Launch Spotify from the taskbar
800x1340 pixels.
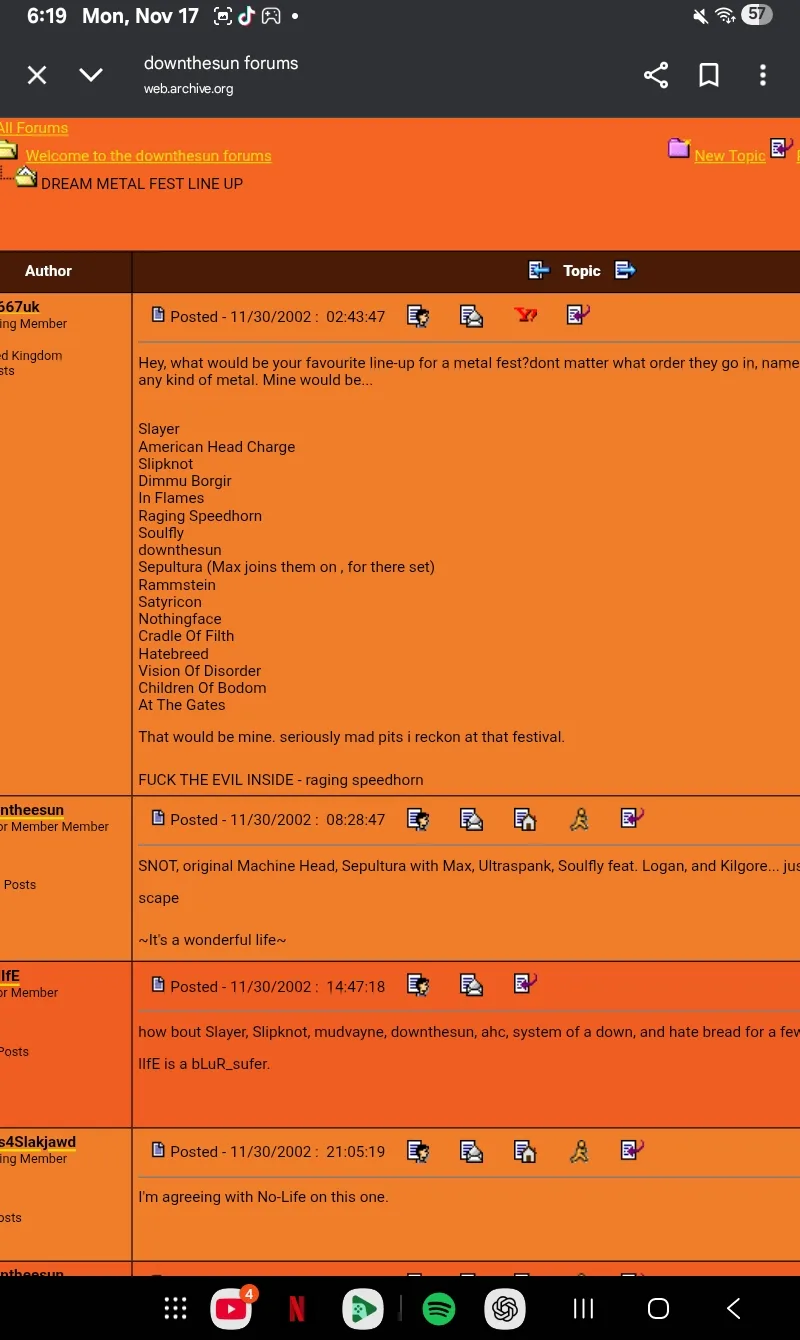439,1308
